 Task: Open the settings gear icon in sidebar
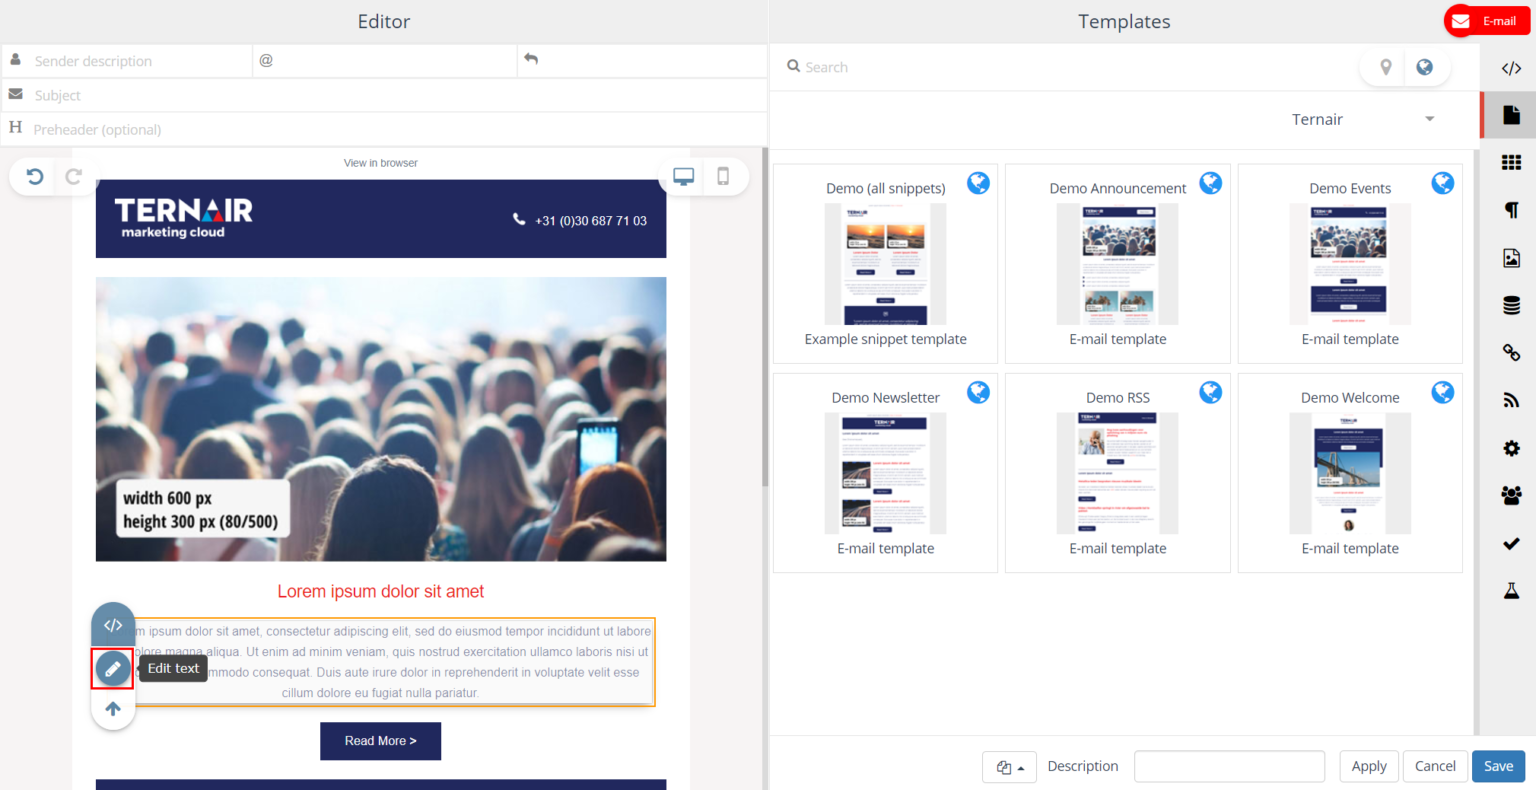coord(1511,448)
